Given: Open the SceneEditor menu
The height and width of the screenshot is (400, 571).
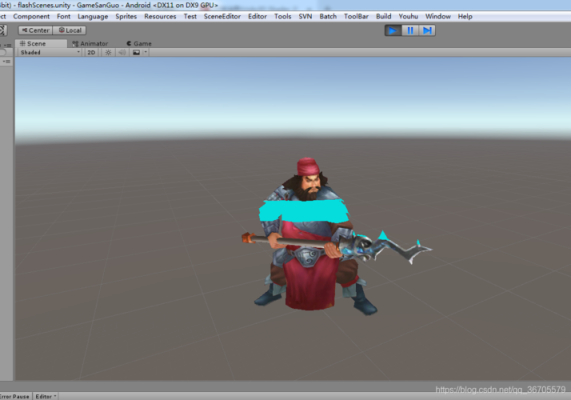Looking at the screenshot, I should click(222, 16).
